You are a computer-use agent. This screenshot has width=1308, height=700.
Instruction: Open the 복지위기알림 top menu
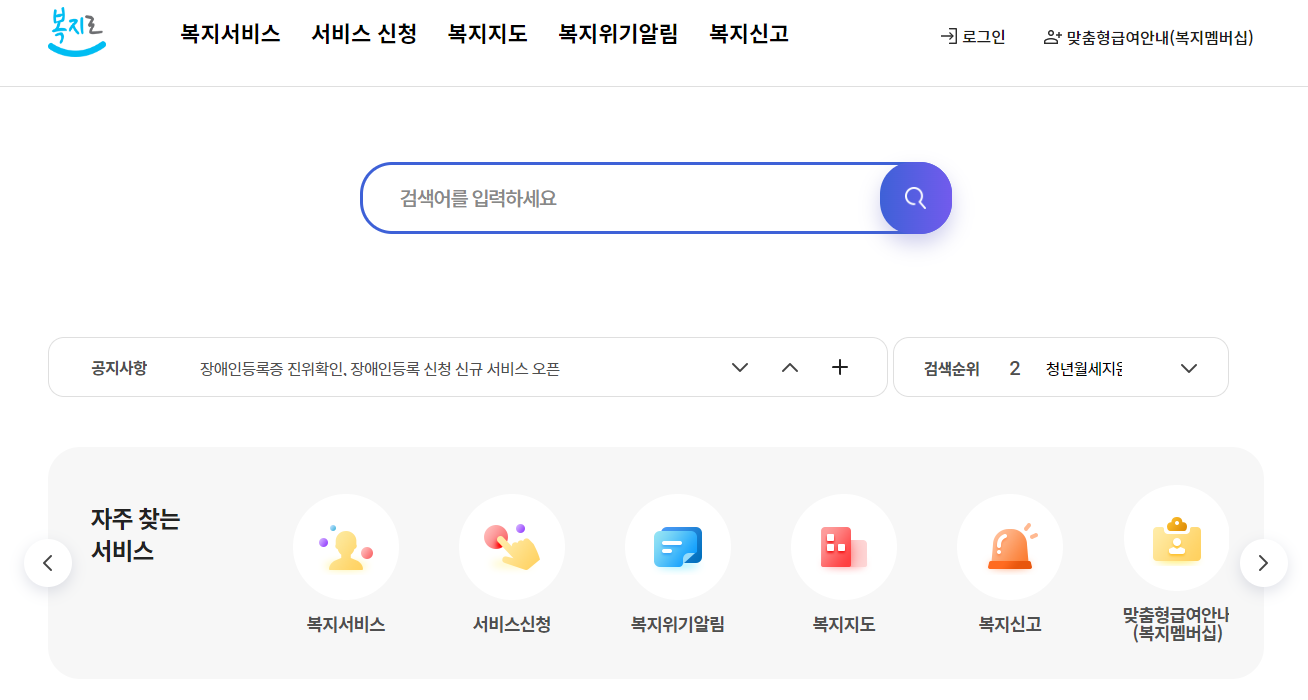(x=618, y=34)
